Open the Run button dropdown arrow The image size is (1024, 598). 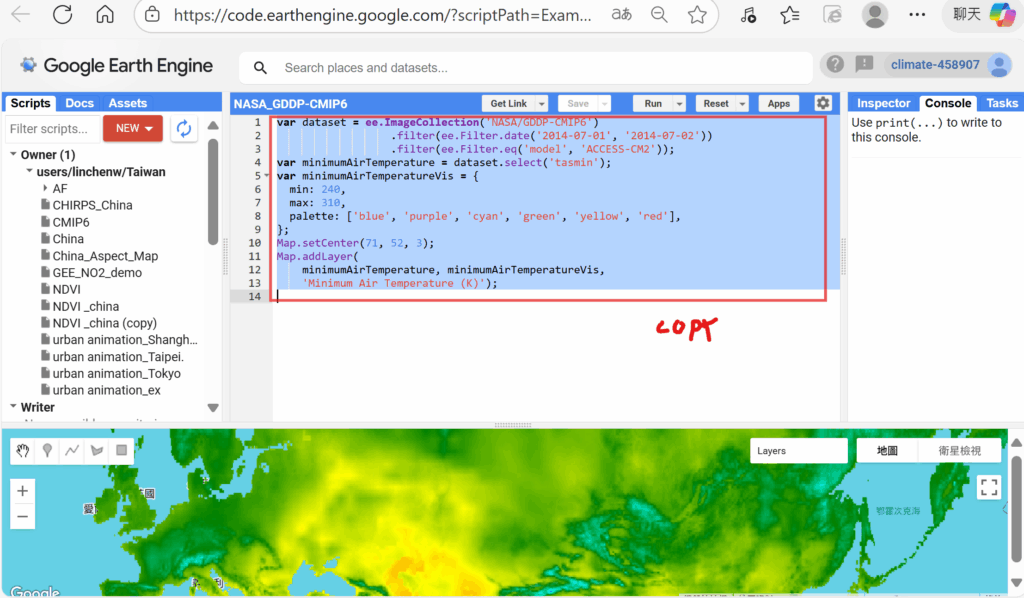pos(680,104)
